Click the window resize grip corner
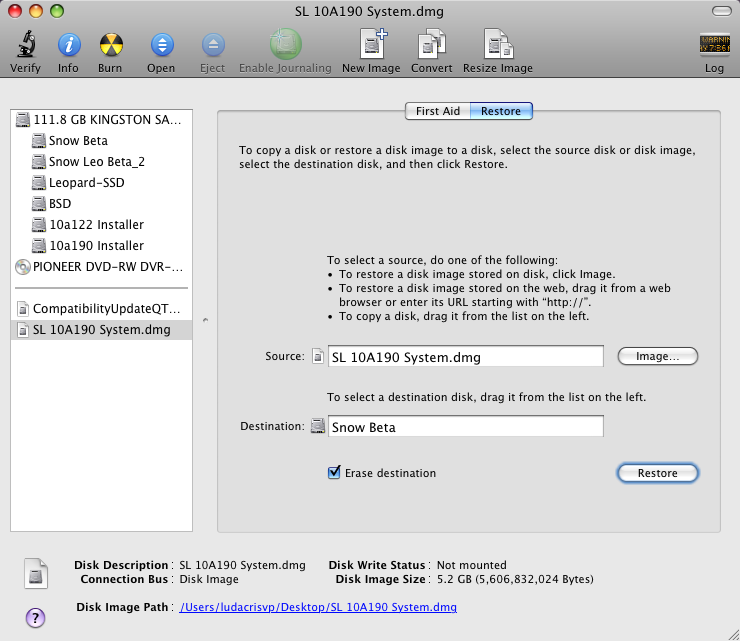Screen dimensions: 740x641 click(733, 634)
